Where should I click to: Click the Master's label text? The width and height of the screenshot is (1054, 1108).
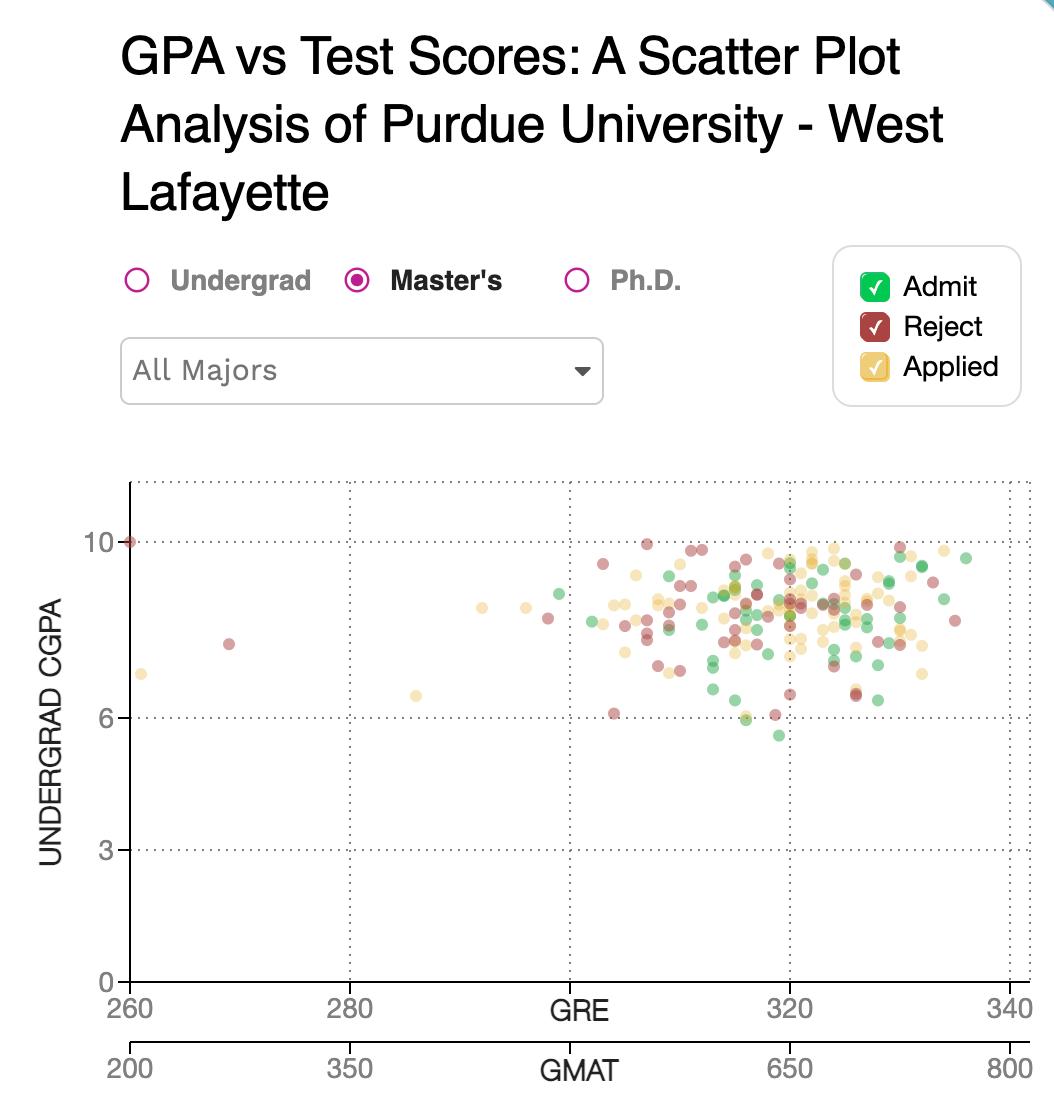[446, 280]
